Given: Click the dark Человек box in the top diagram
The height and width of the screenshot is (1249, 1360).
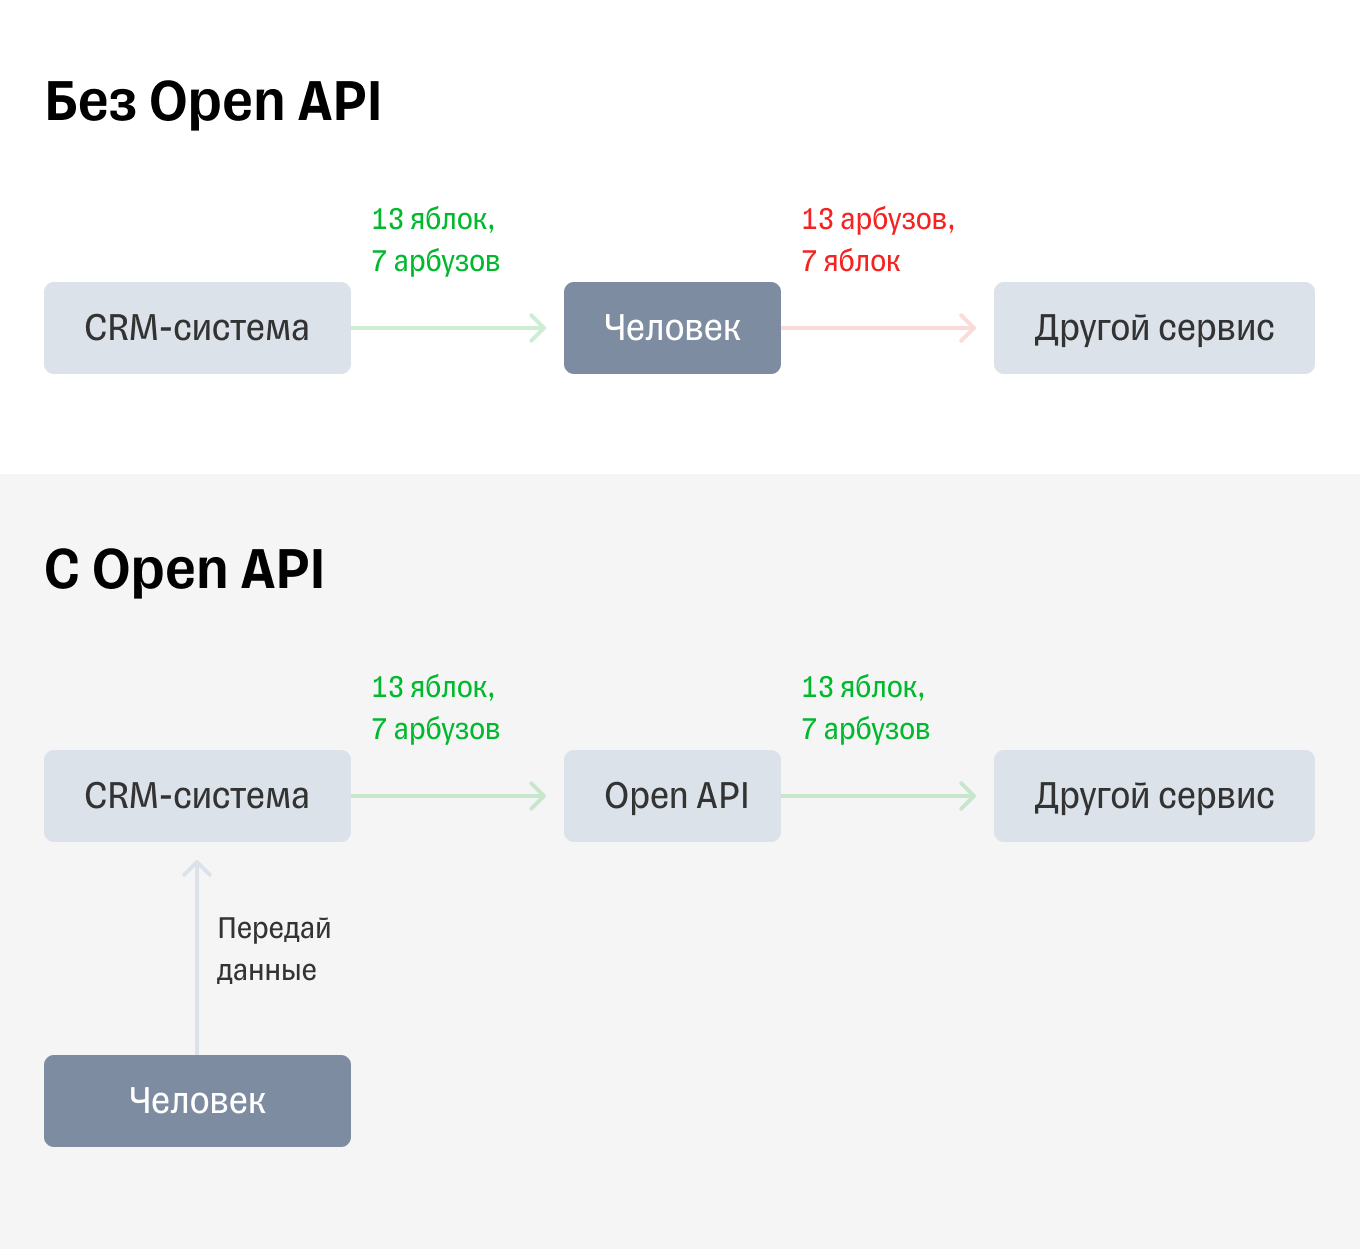Looking at the screenshot, I should point(672,328).
